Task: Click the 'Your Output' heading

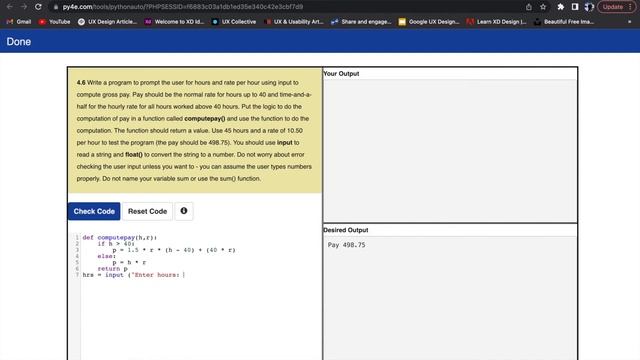Action: (341, 73)
